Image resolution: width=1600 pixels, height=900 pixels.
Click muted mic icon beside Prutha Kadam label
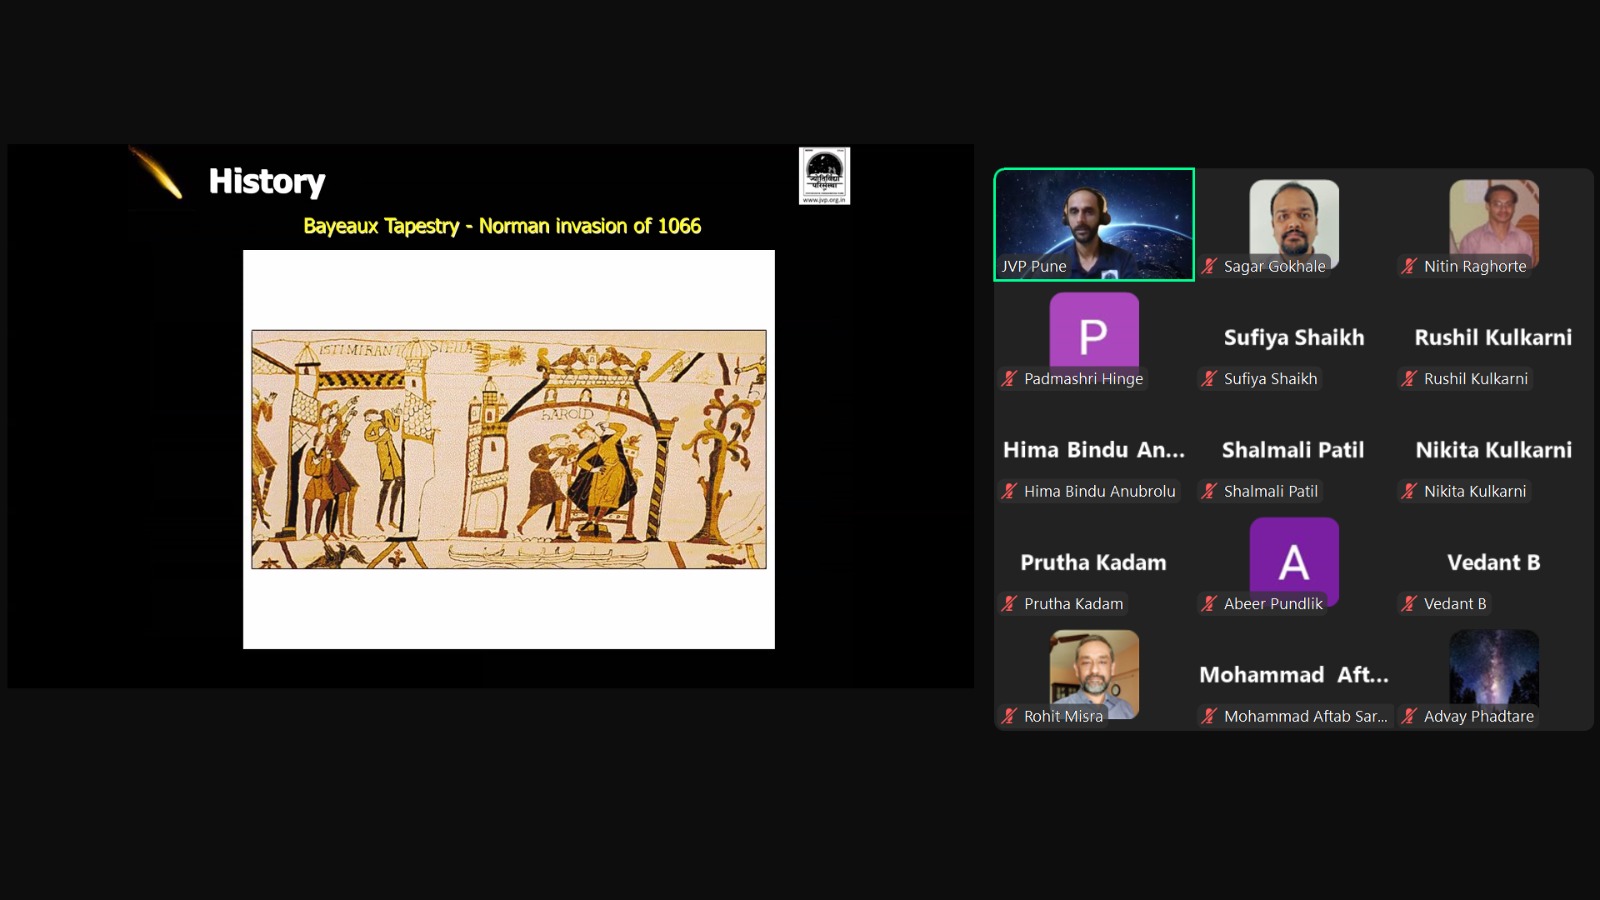[1009, 603]
